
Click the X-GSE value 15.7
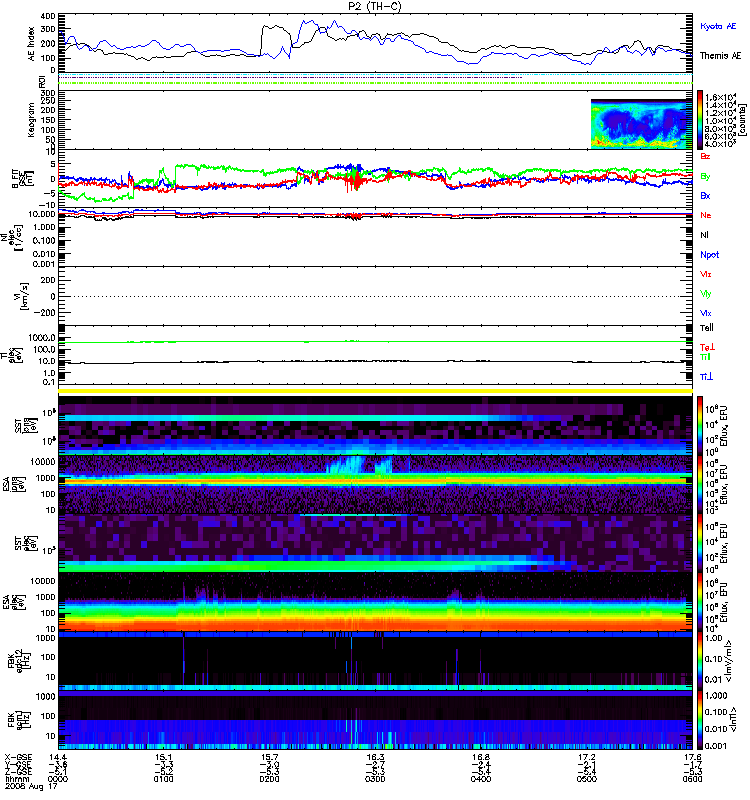coord(269,757)
